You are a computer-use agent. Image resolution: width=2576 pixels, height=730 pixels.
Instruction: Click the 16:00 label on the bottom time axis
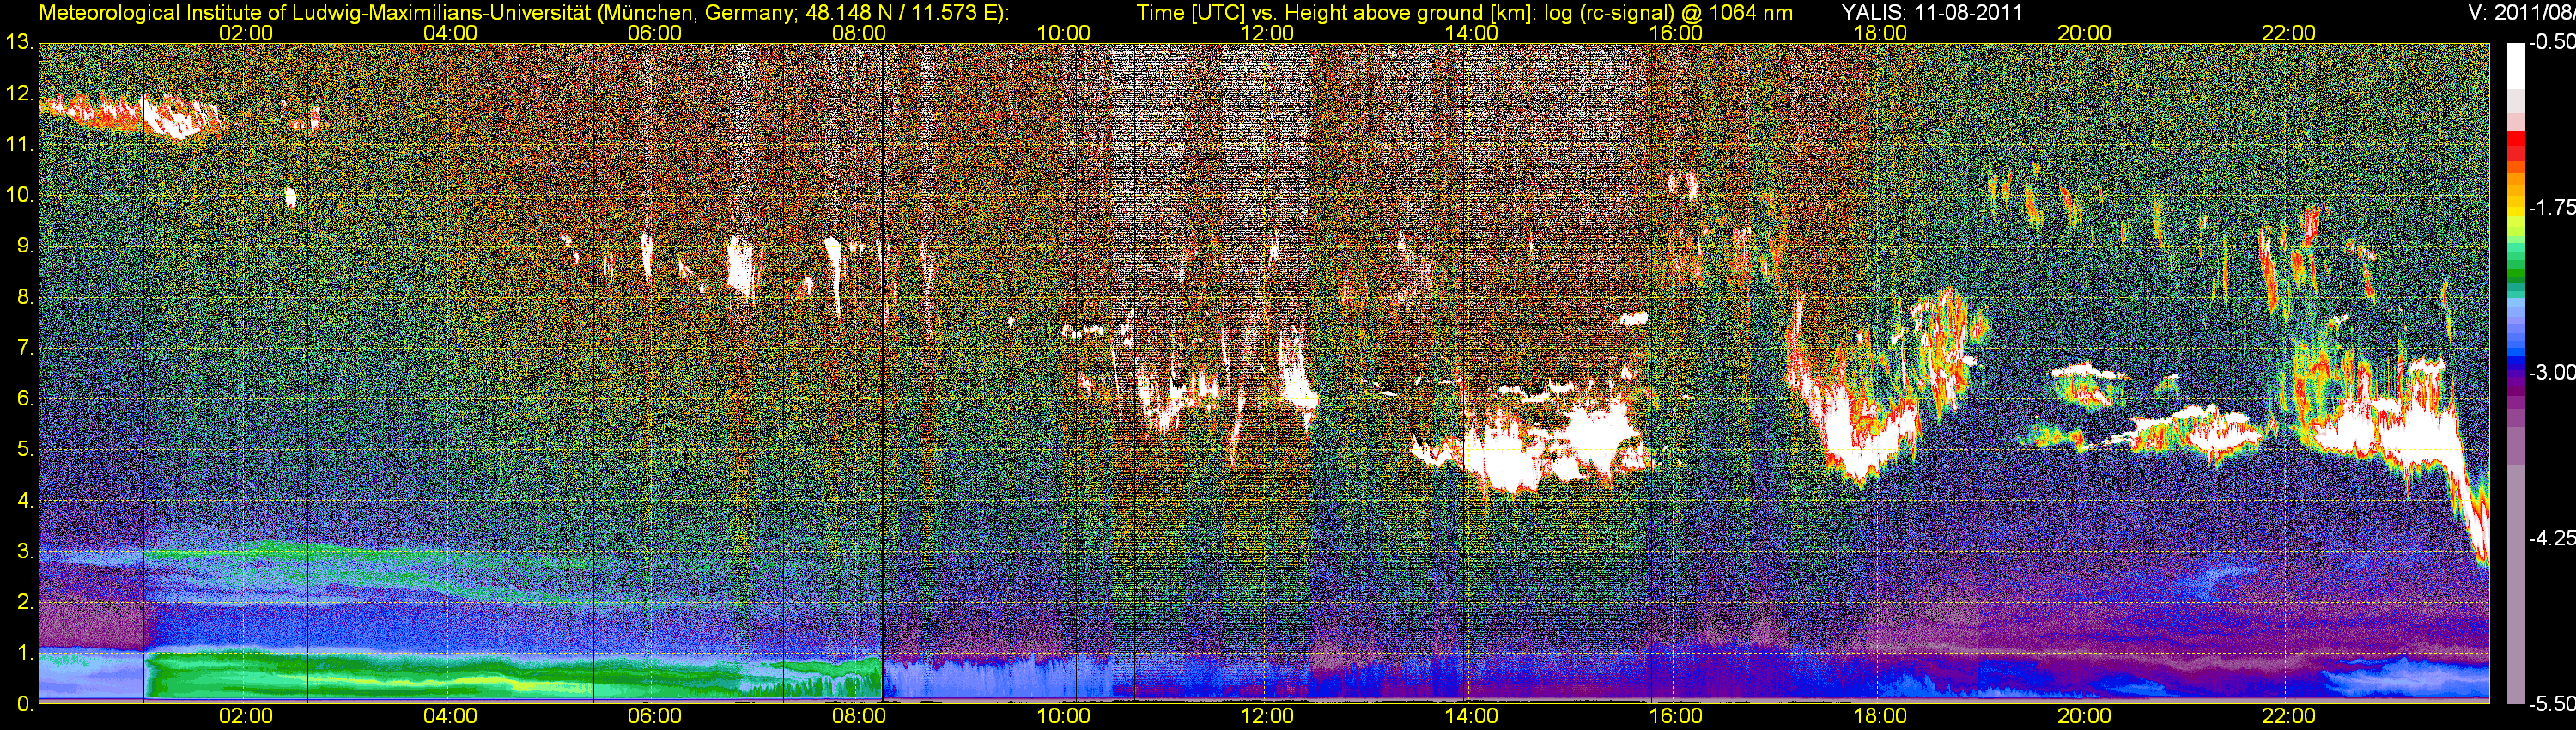[x=1675, y=716]
